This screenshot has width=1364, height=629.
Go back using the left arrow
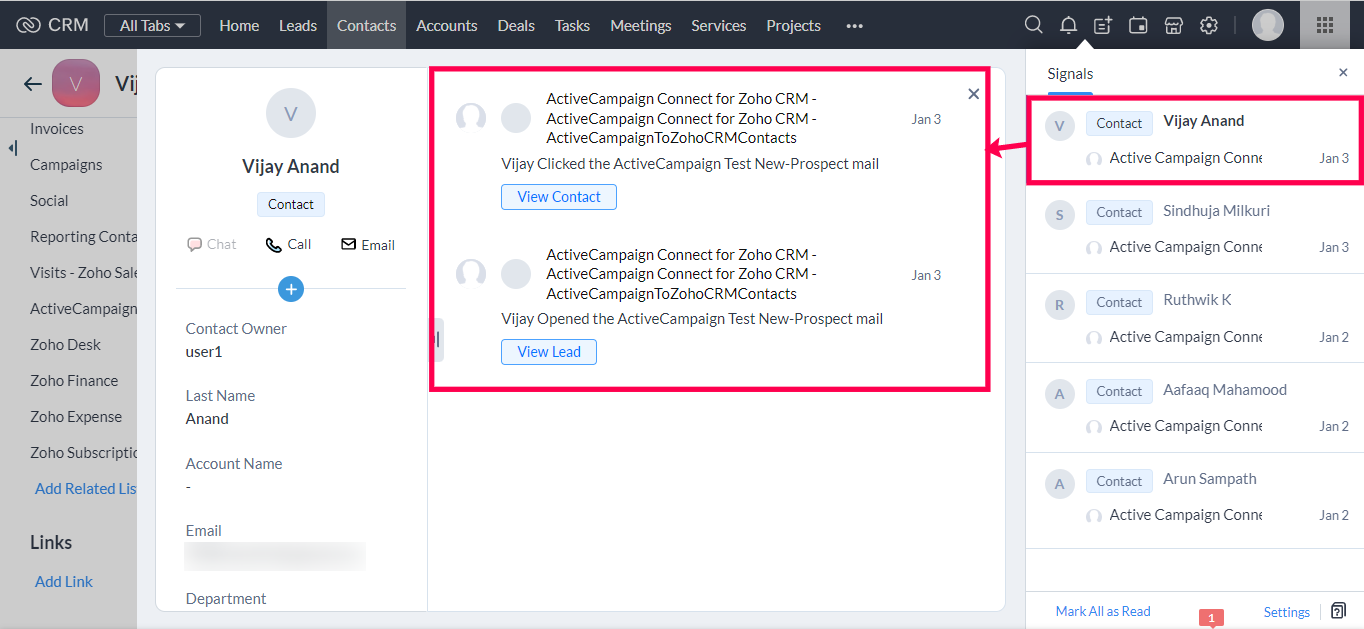[32, 84]
